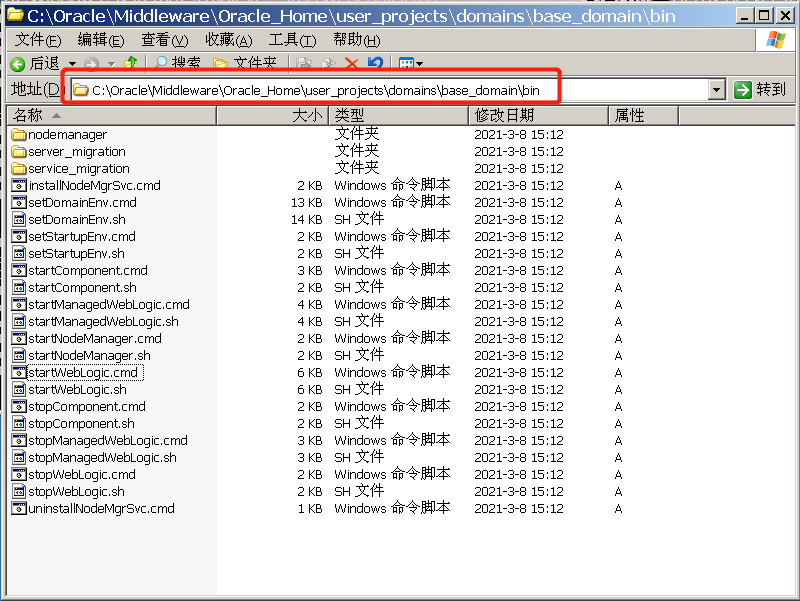Viewport: 800px width, 601px height.
Task: Open the Views dropdown arrow
Action: click(419, 64)
